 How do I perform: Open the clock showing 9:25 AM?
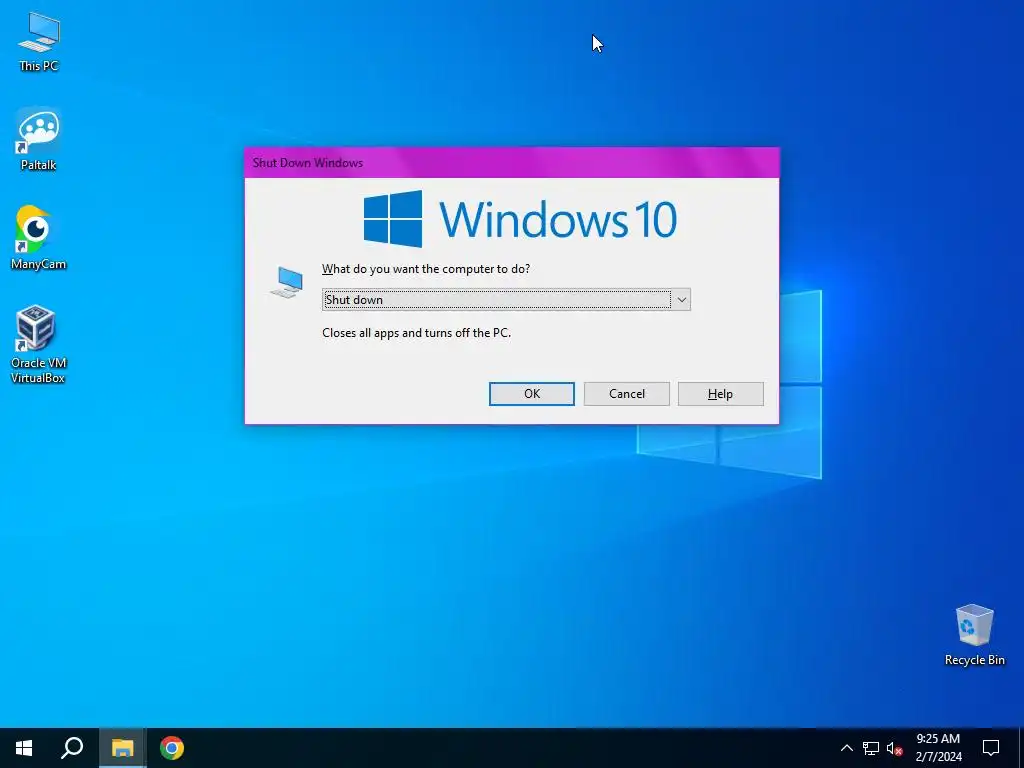(938, 748)
